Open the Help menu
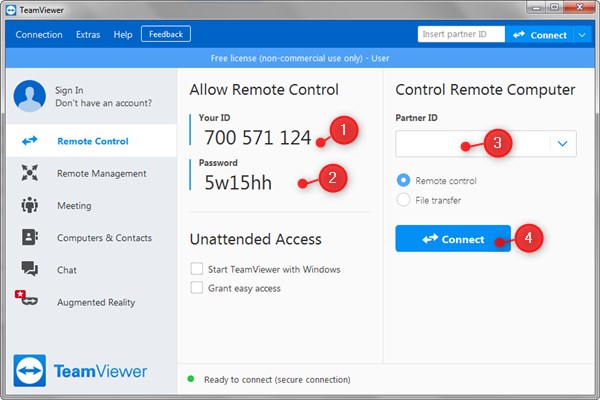The height and width of the screenshot is (400, 600). (x=123, y=34)
